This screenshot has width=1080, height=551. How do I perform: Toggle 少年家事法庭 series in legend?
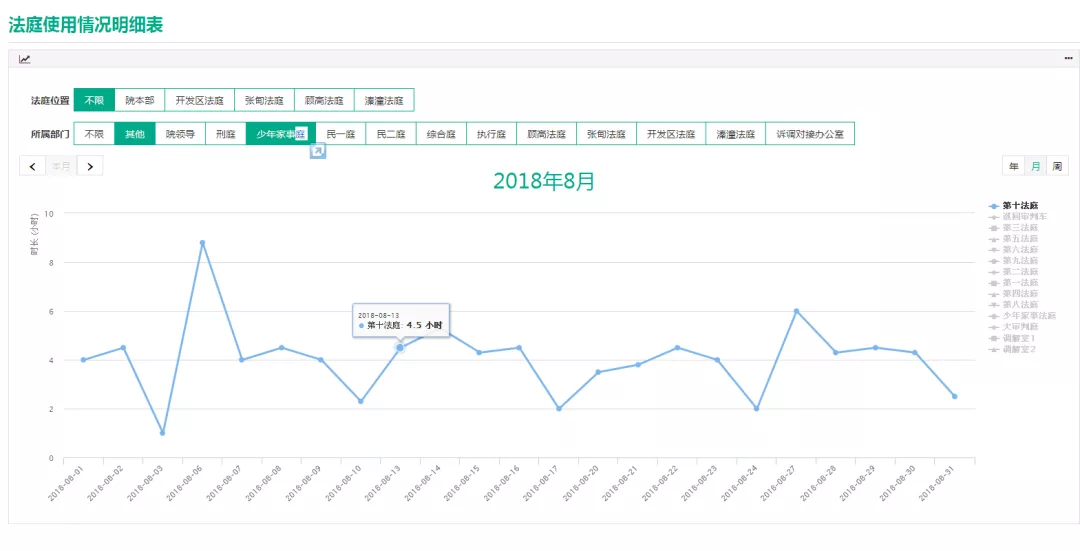pyautogui.click(x=1022, y=315)
